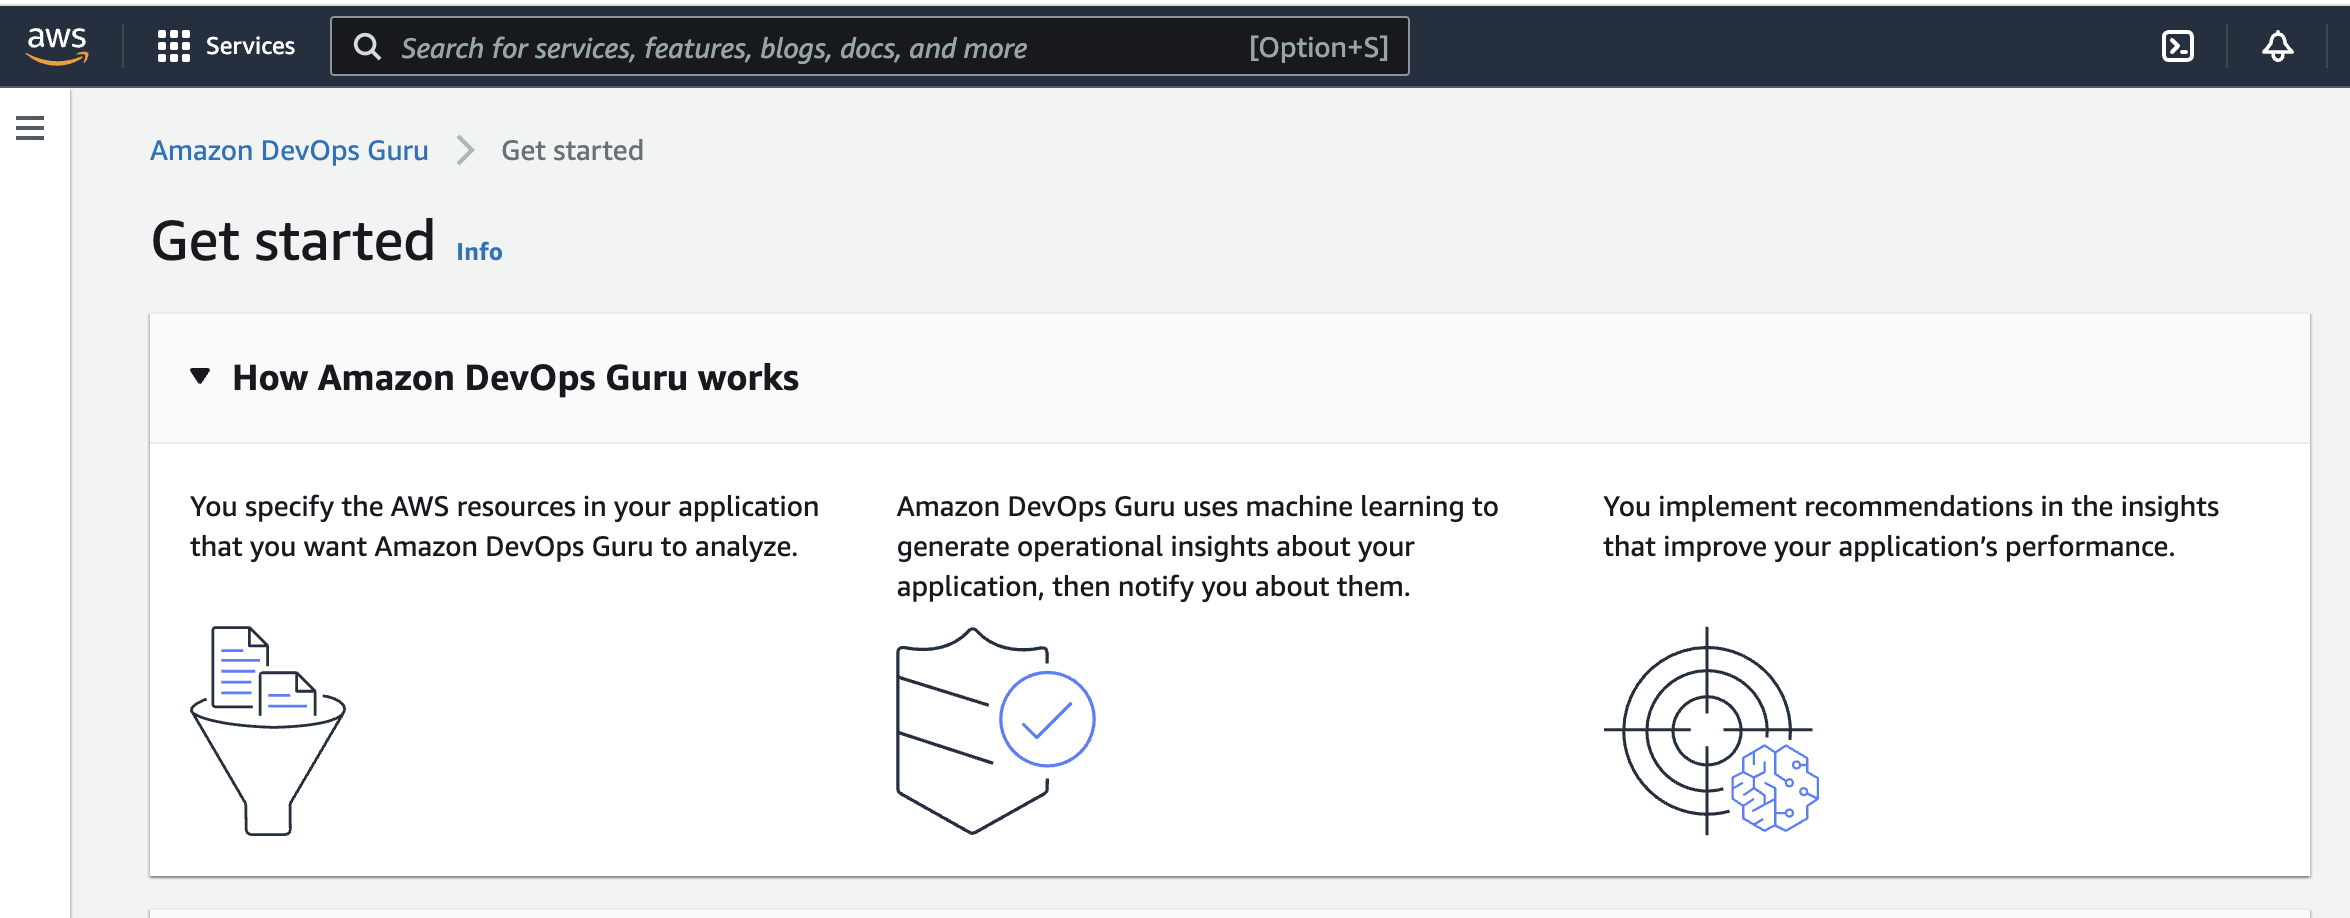The width and height of the screenshot is (2350, 918).
Task: Open the Info link beside Get started
Action: [479, 252]
